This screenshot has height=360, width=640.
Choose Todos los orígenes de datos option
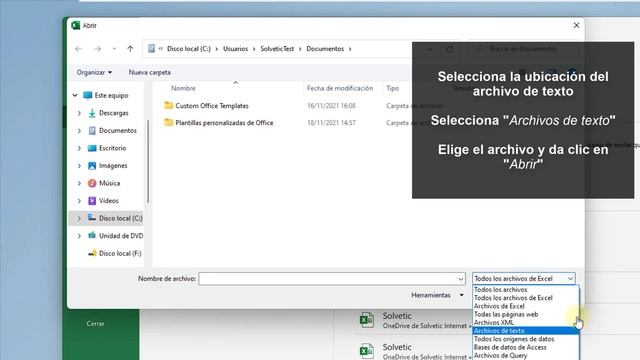(526, 339)
